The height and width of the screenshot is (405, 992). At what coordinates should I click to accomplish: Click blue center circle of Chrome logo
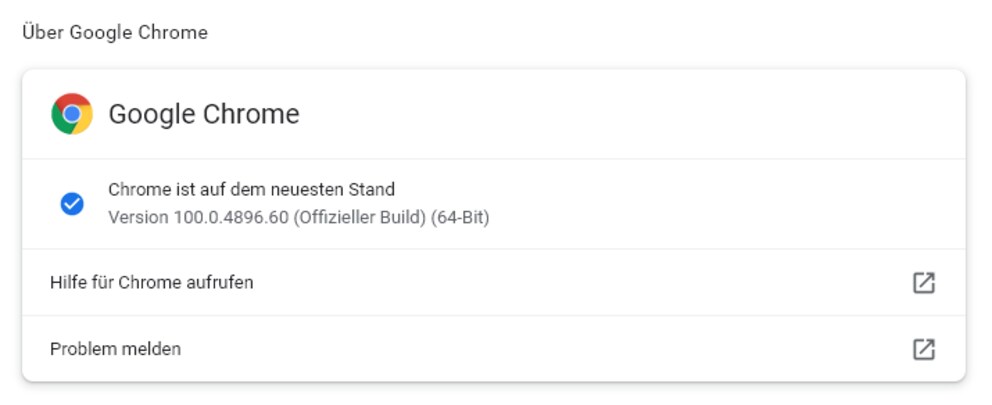pos(72,114)
